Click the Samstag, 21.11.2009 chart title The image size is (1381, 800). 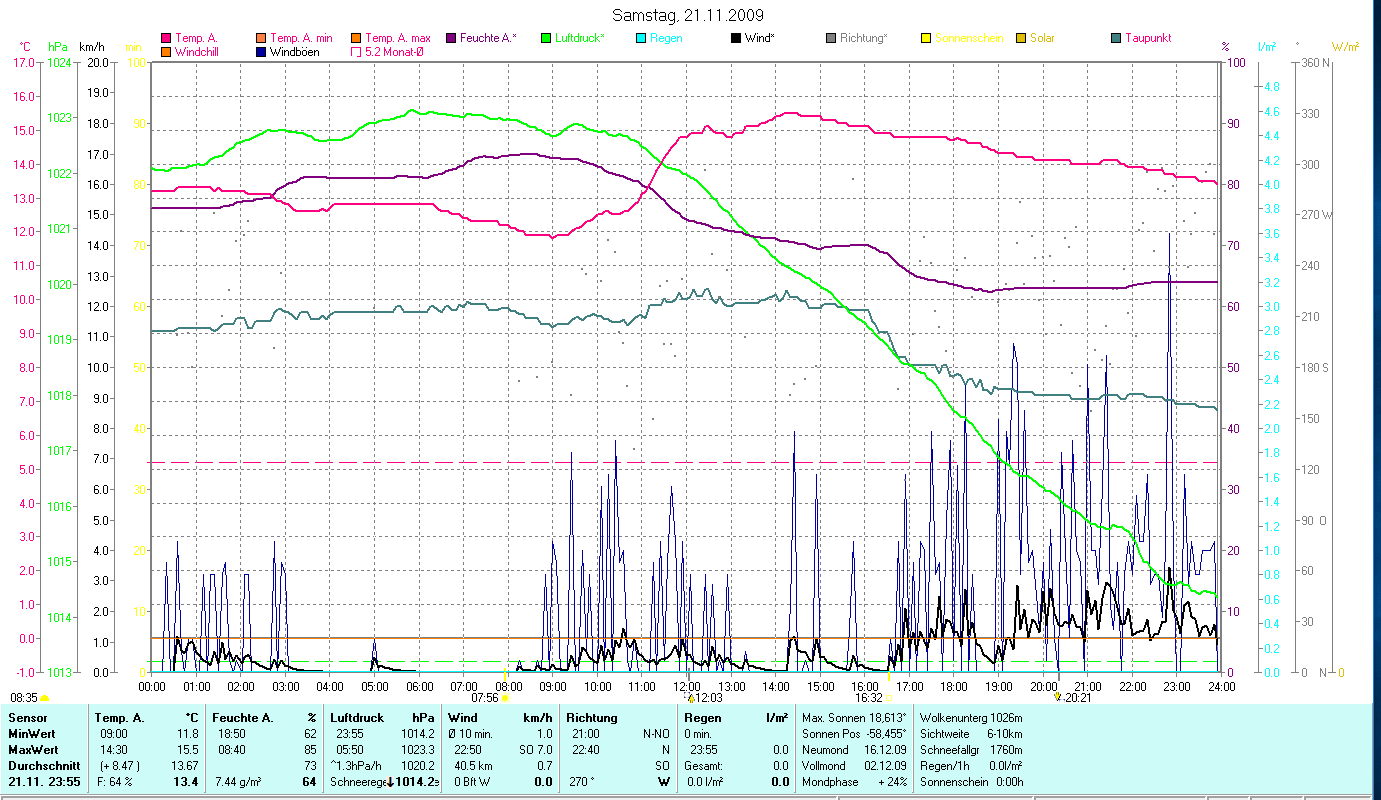coord(690,15)
